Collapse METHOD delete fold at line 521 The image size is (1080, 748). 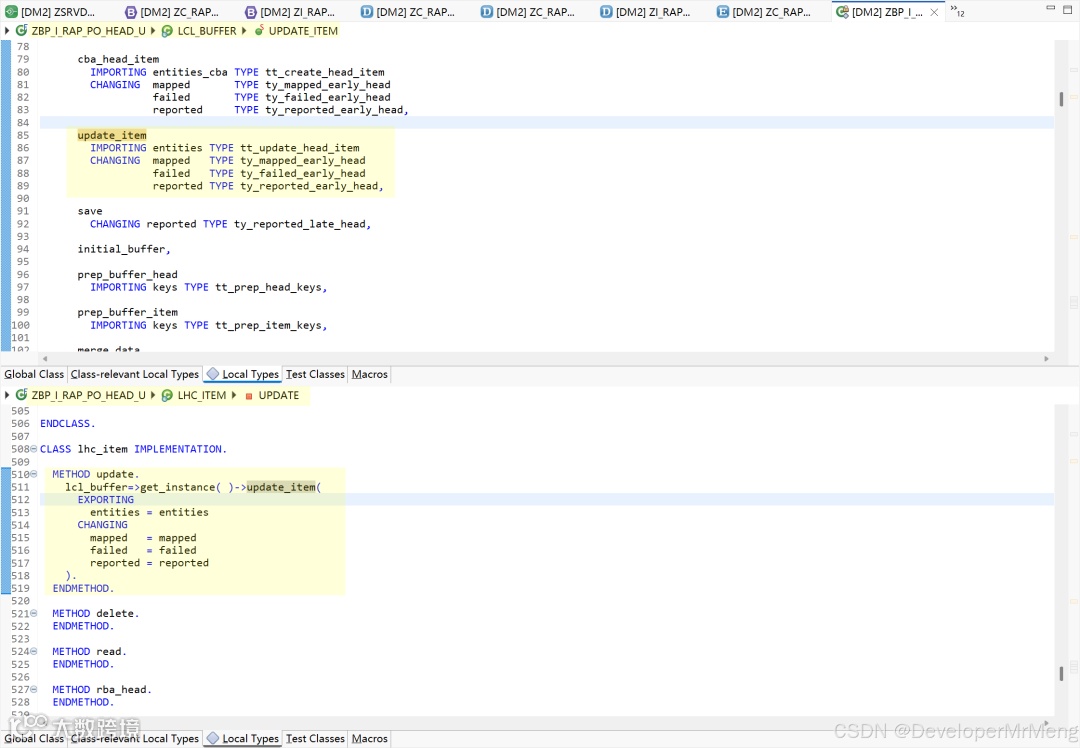click(34, 614)
